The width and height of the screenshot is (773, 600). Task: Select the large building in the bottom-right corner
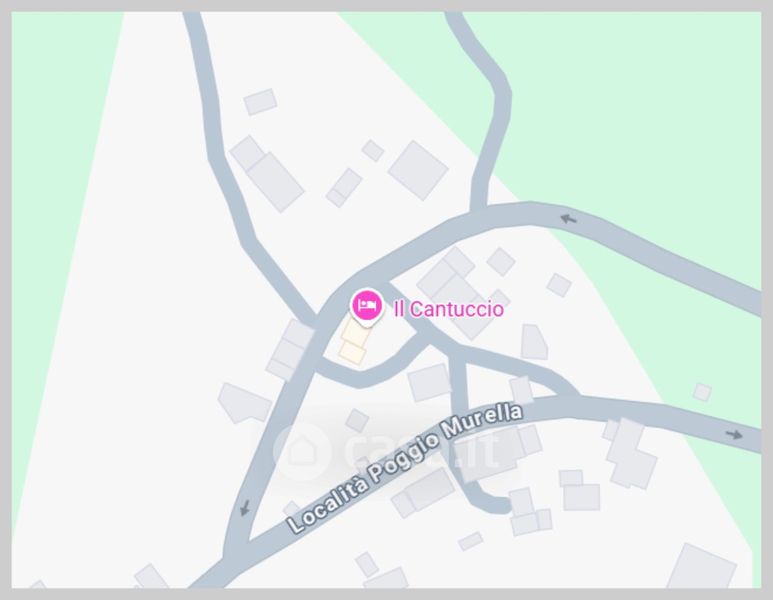click(x=702, y=566)
